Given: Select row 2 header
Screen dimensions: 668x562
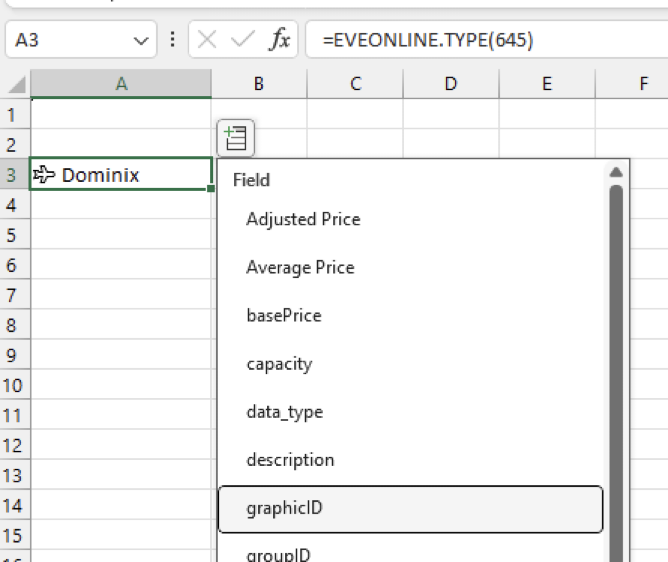Looking at the screenshot, I should (x=15, y=144).
